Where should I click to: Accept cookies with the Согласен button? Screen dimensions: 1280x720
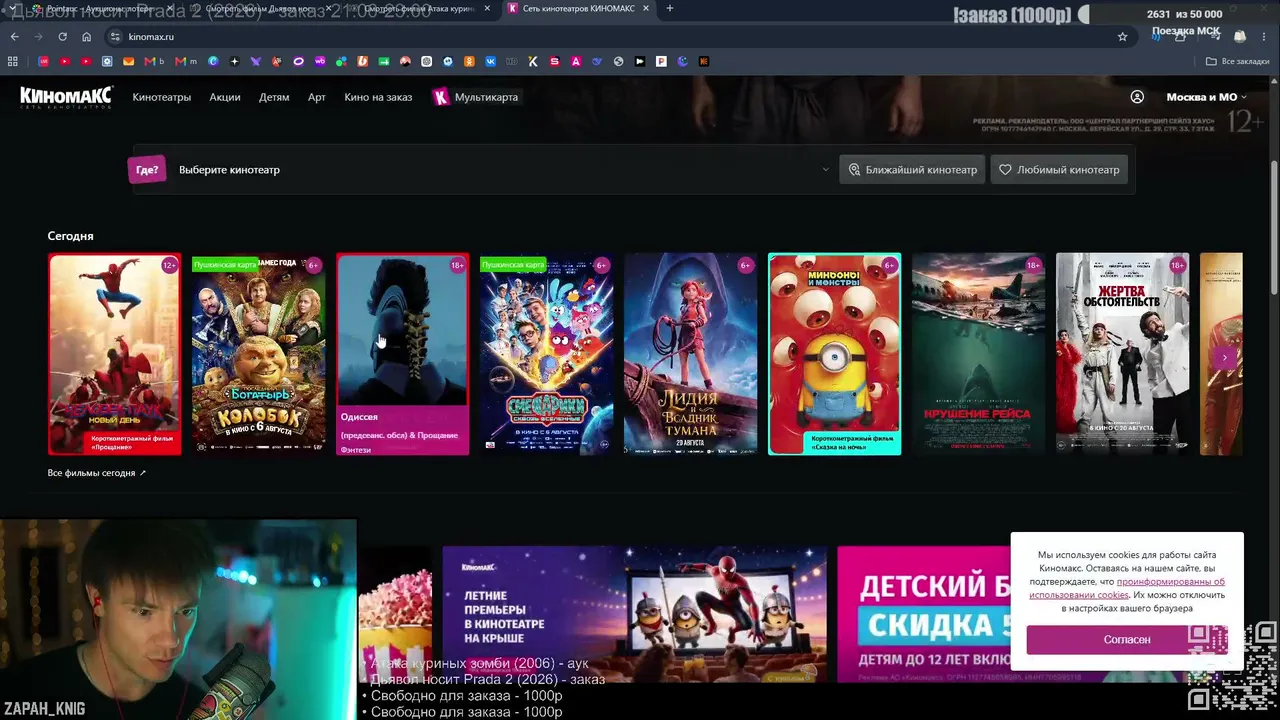coord(1127,639)
